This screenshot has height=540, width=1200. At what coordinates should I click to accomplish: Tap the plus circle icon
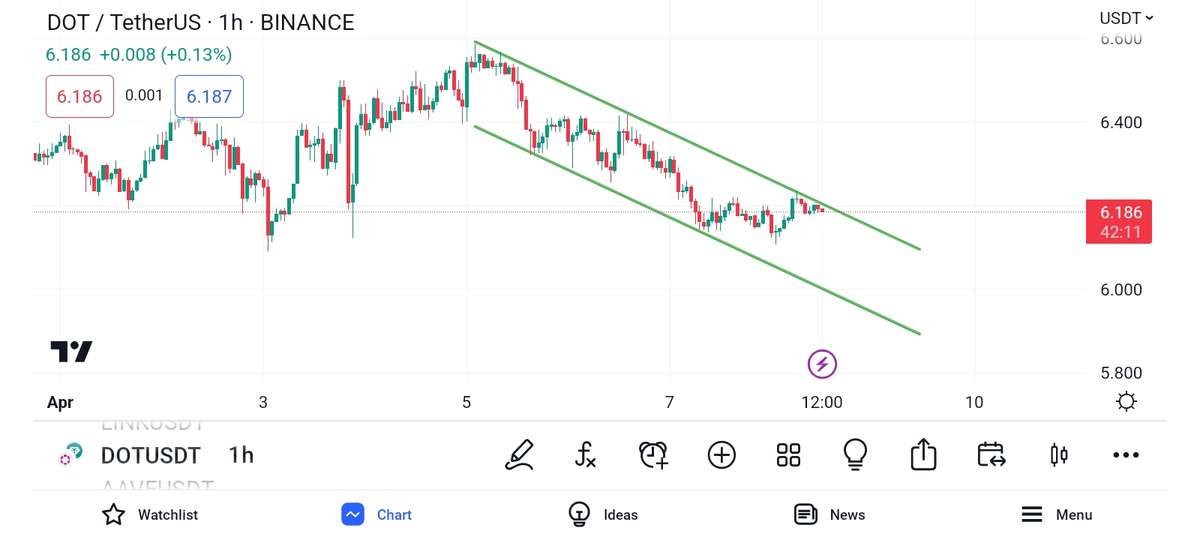721,455
